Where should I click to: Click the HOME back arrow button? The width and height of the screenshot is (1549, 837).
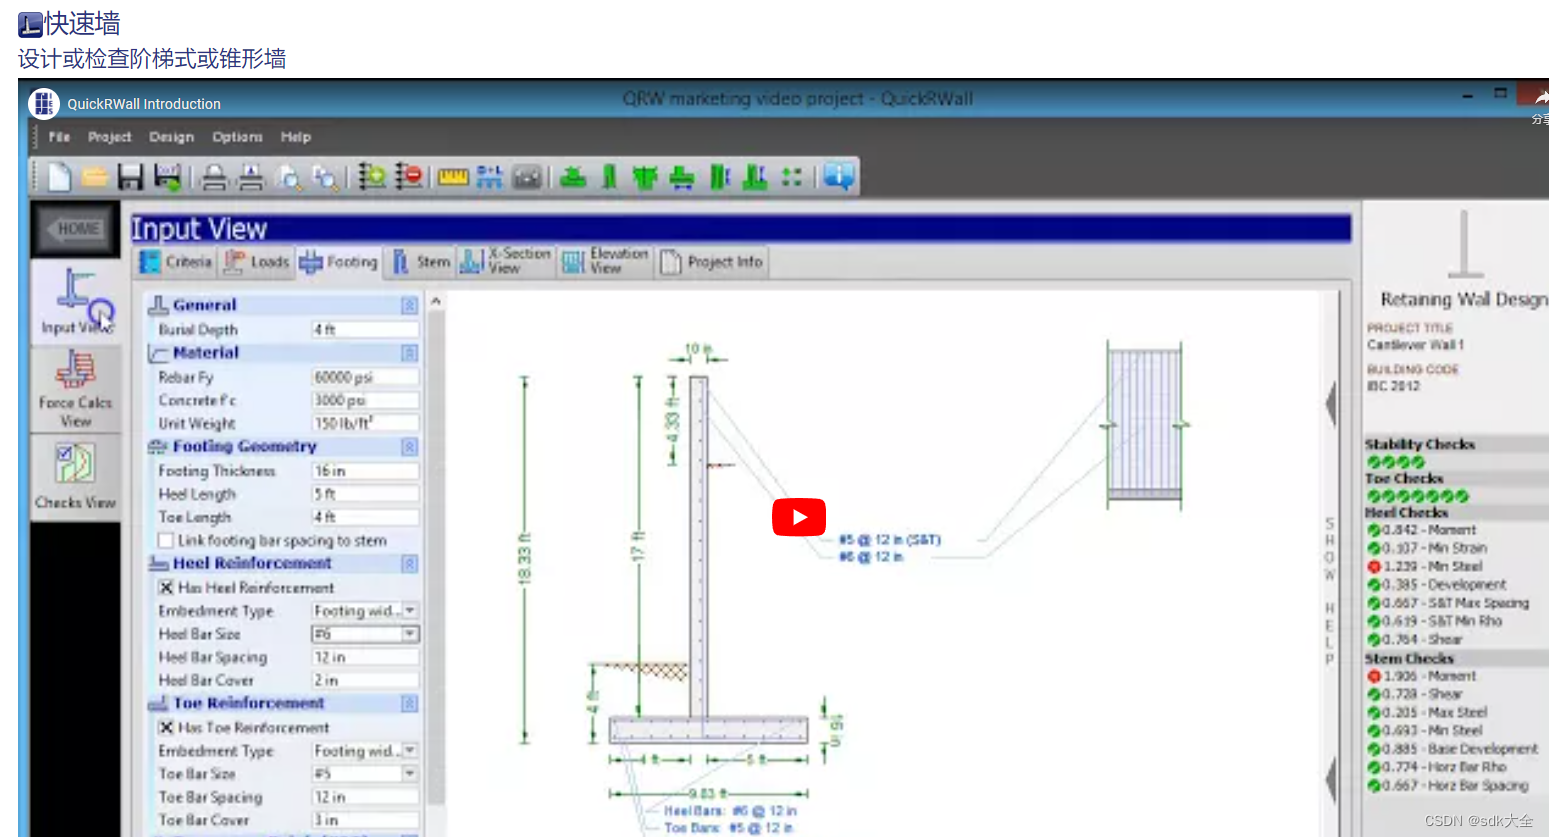75,229
